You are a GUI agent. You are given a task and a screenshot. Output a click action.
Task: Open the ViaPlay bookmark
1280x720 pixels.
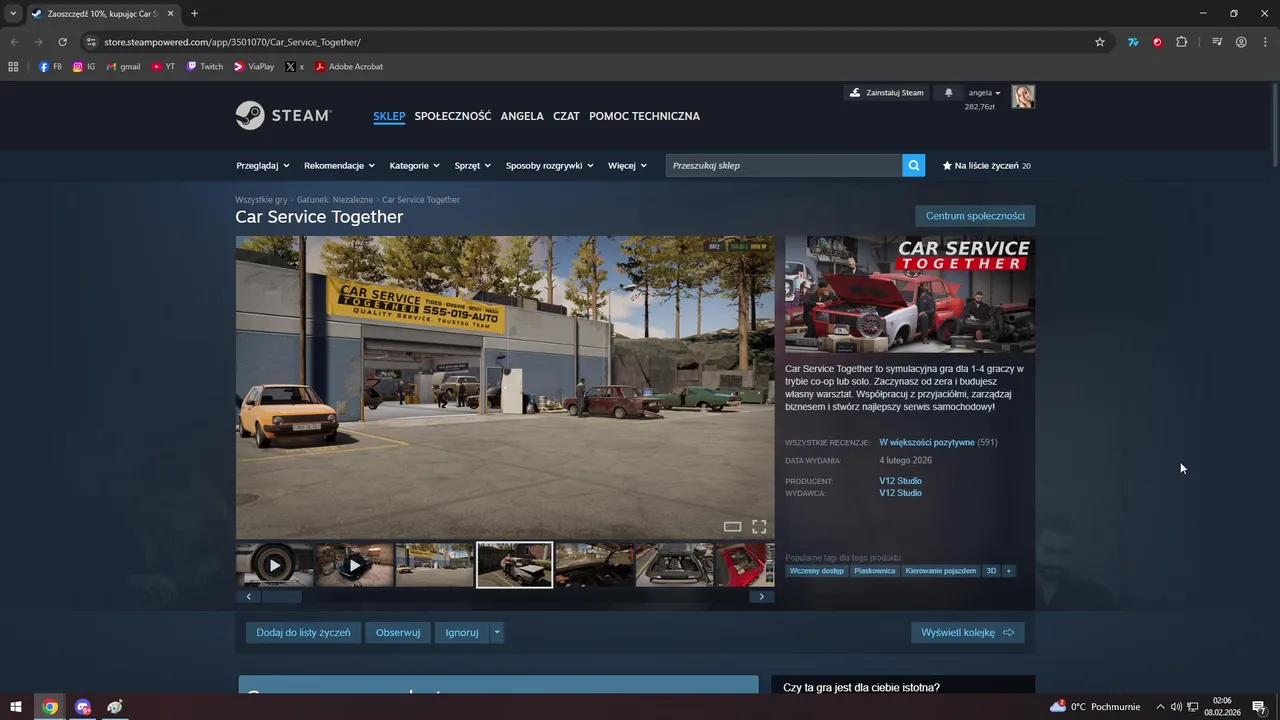pyautogui.click(x=254, y=67)
